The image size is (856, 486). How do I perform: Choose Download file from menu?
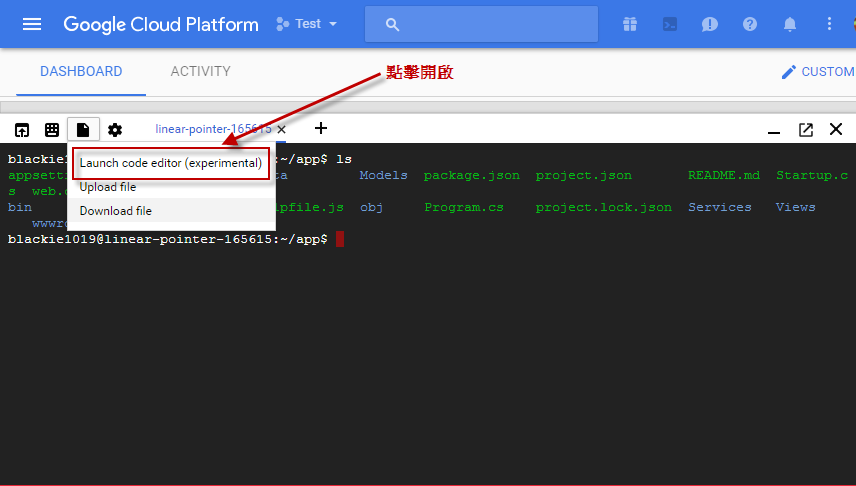point(116,211)
